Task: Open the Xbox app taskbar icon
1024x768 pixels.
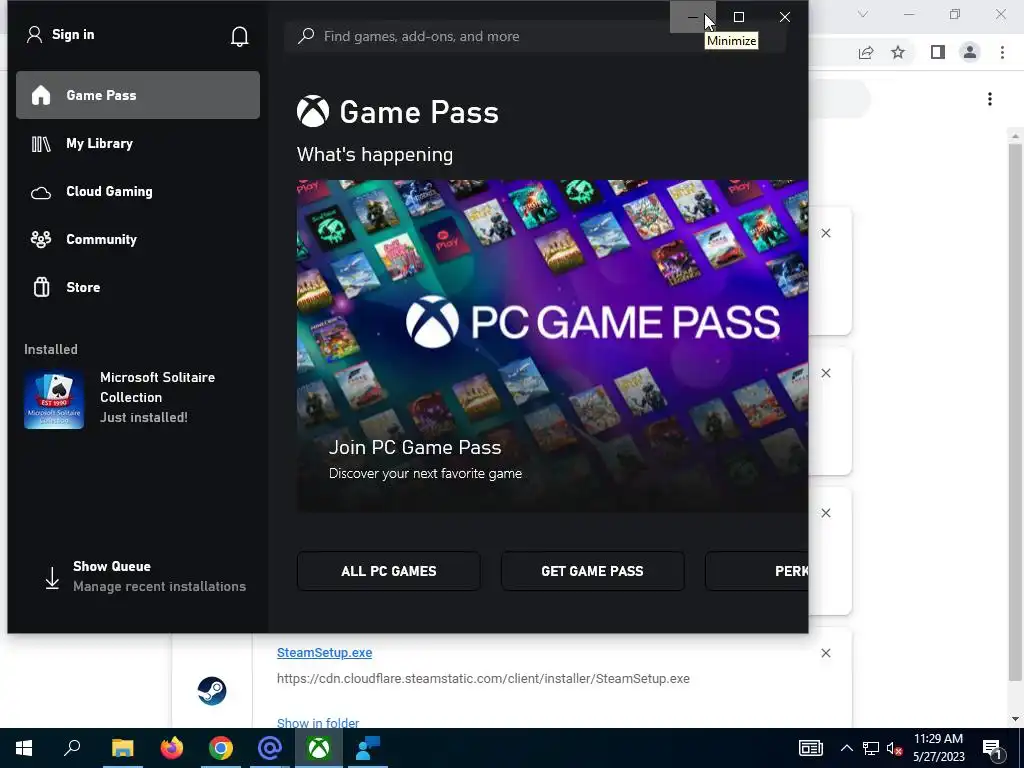Action: pos(319,748)
